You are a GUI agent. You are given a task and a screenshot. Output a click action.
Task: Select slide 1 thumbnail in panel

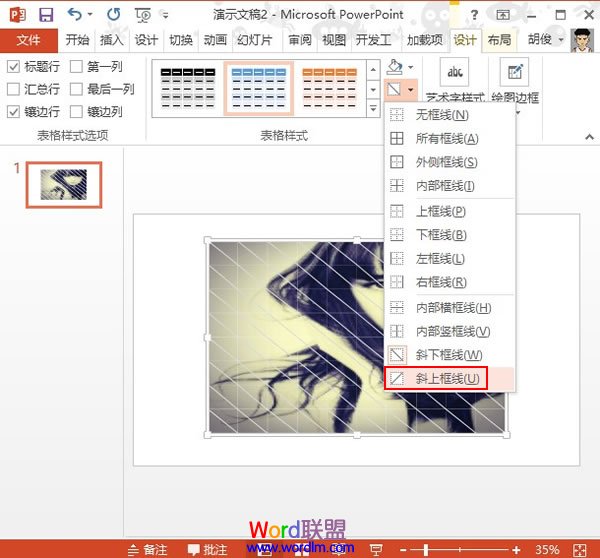point(64,185)
